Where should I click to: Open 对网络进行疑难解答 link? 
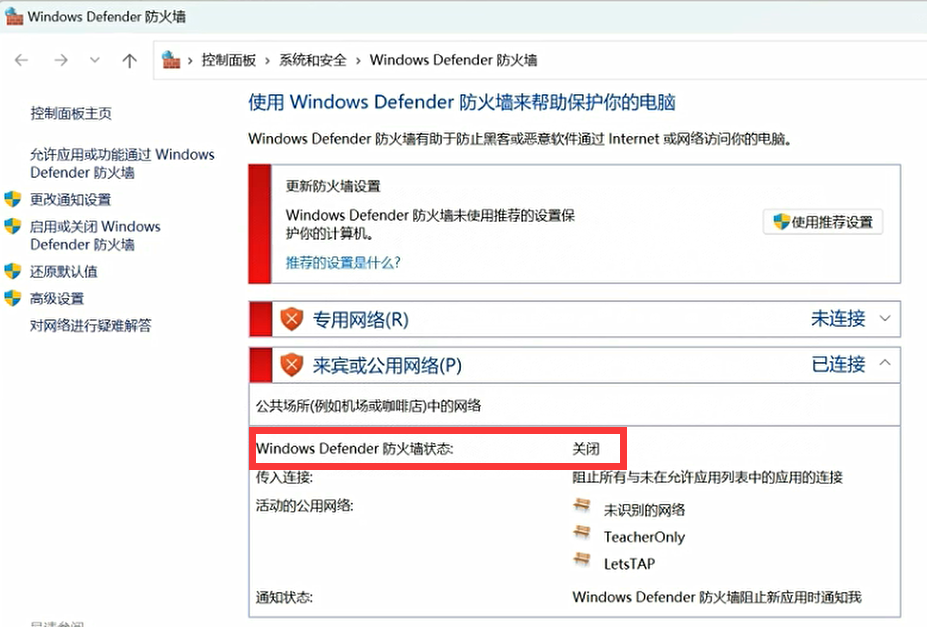pos(90,325)
